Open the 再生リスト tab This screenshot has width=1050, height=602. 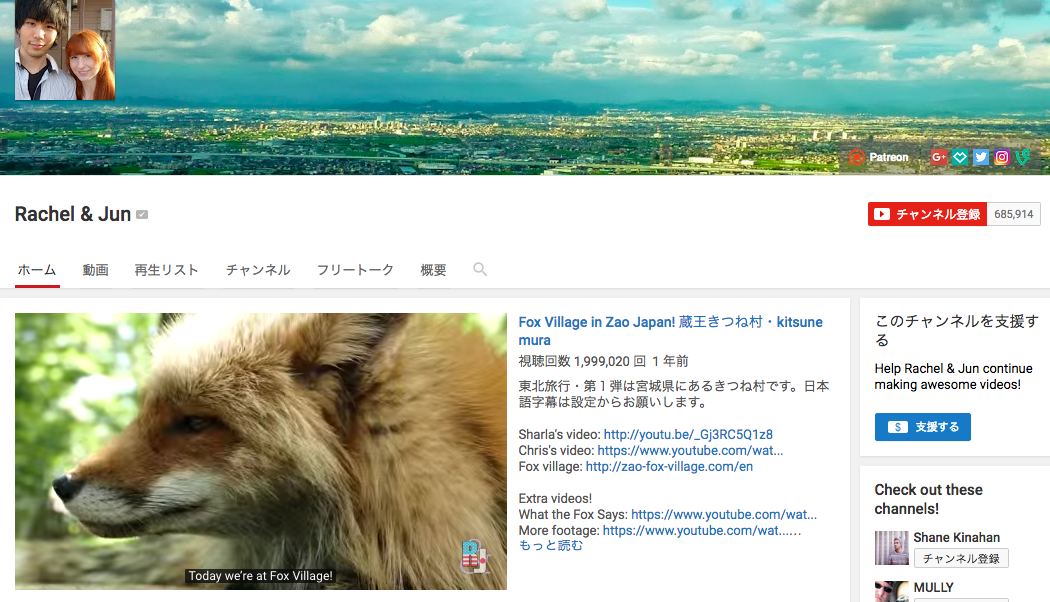pos(167,270)
